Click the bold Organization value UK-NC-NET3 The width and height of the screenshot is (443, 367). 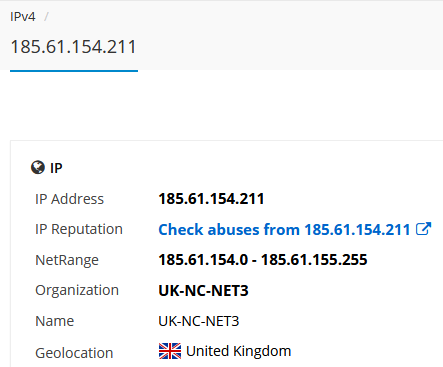(x=203, y=290)
